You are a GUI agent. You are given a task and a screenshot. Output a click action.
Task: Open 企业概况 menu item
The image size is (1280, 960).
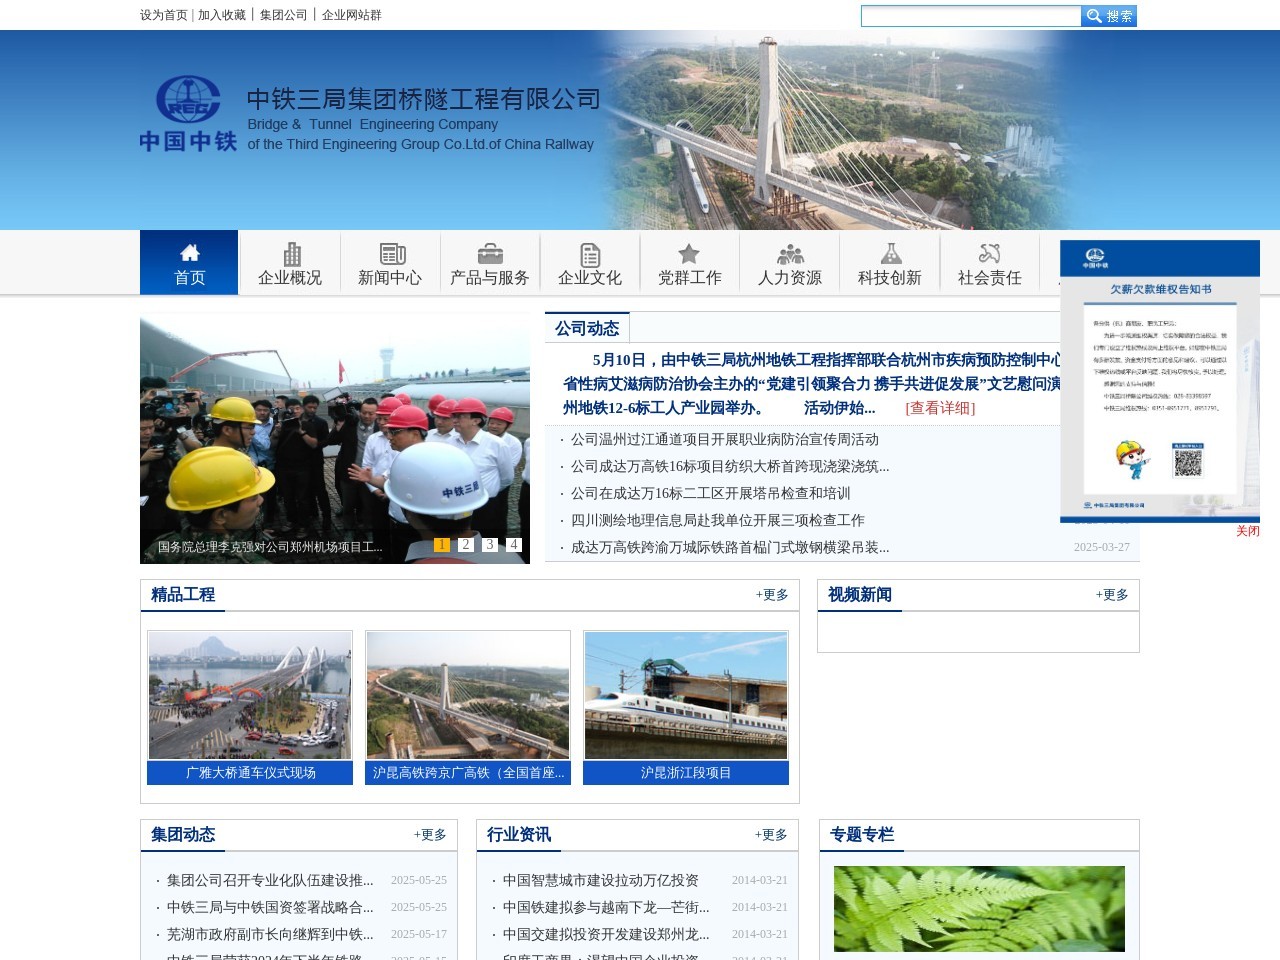point(290,278)
